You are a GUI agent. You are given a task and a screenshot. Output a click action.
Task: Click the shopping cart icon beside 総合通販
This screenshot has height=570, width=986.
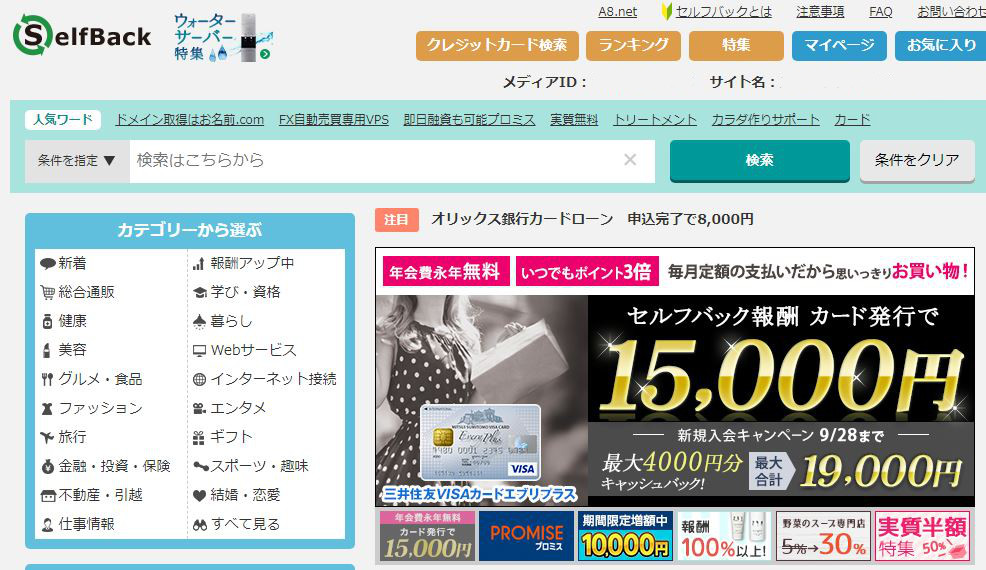pyautogui.click(x=48, y=293)
